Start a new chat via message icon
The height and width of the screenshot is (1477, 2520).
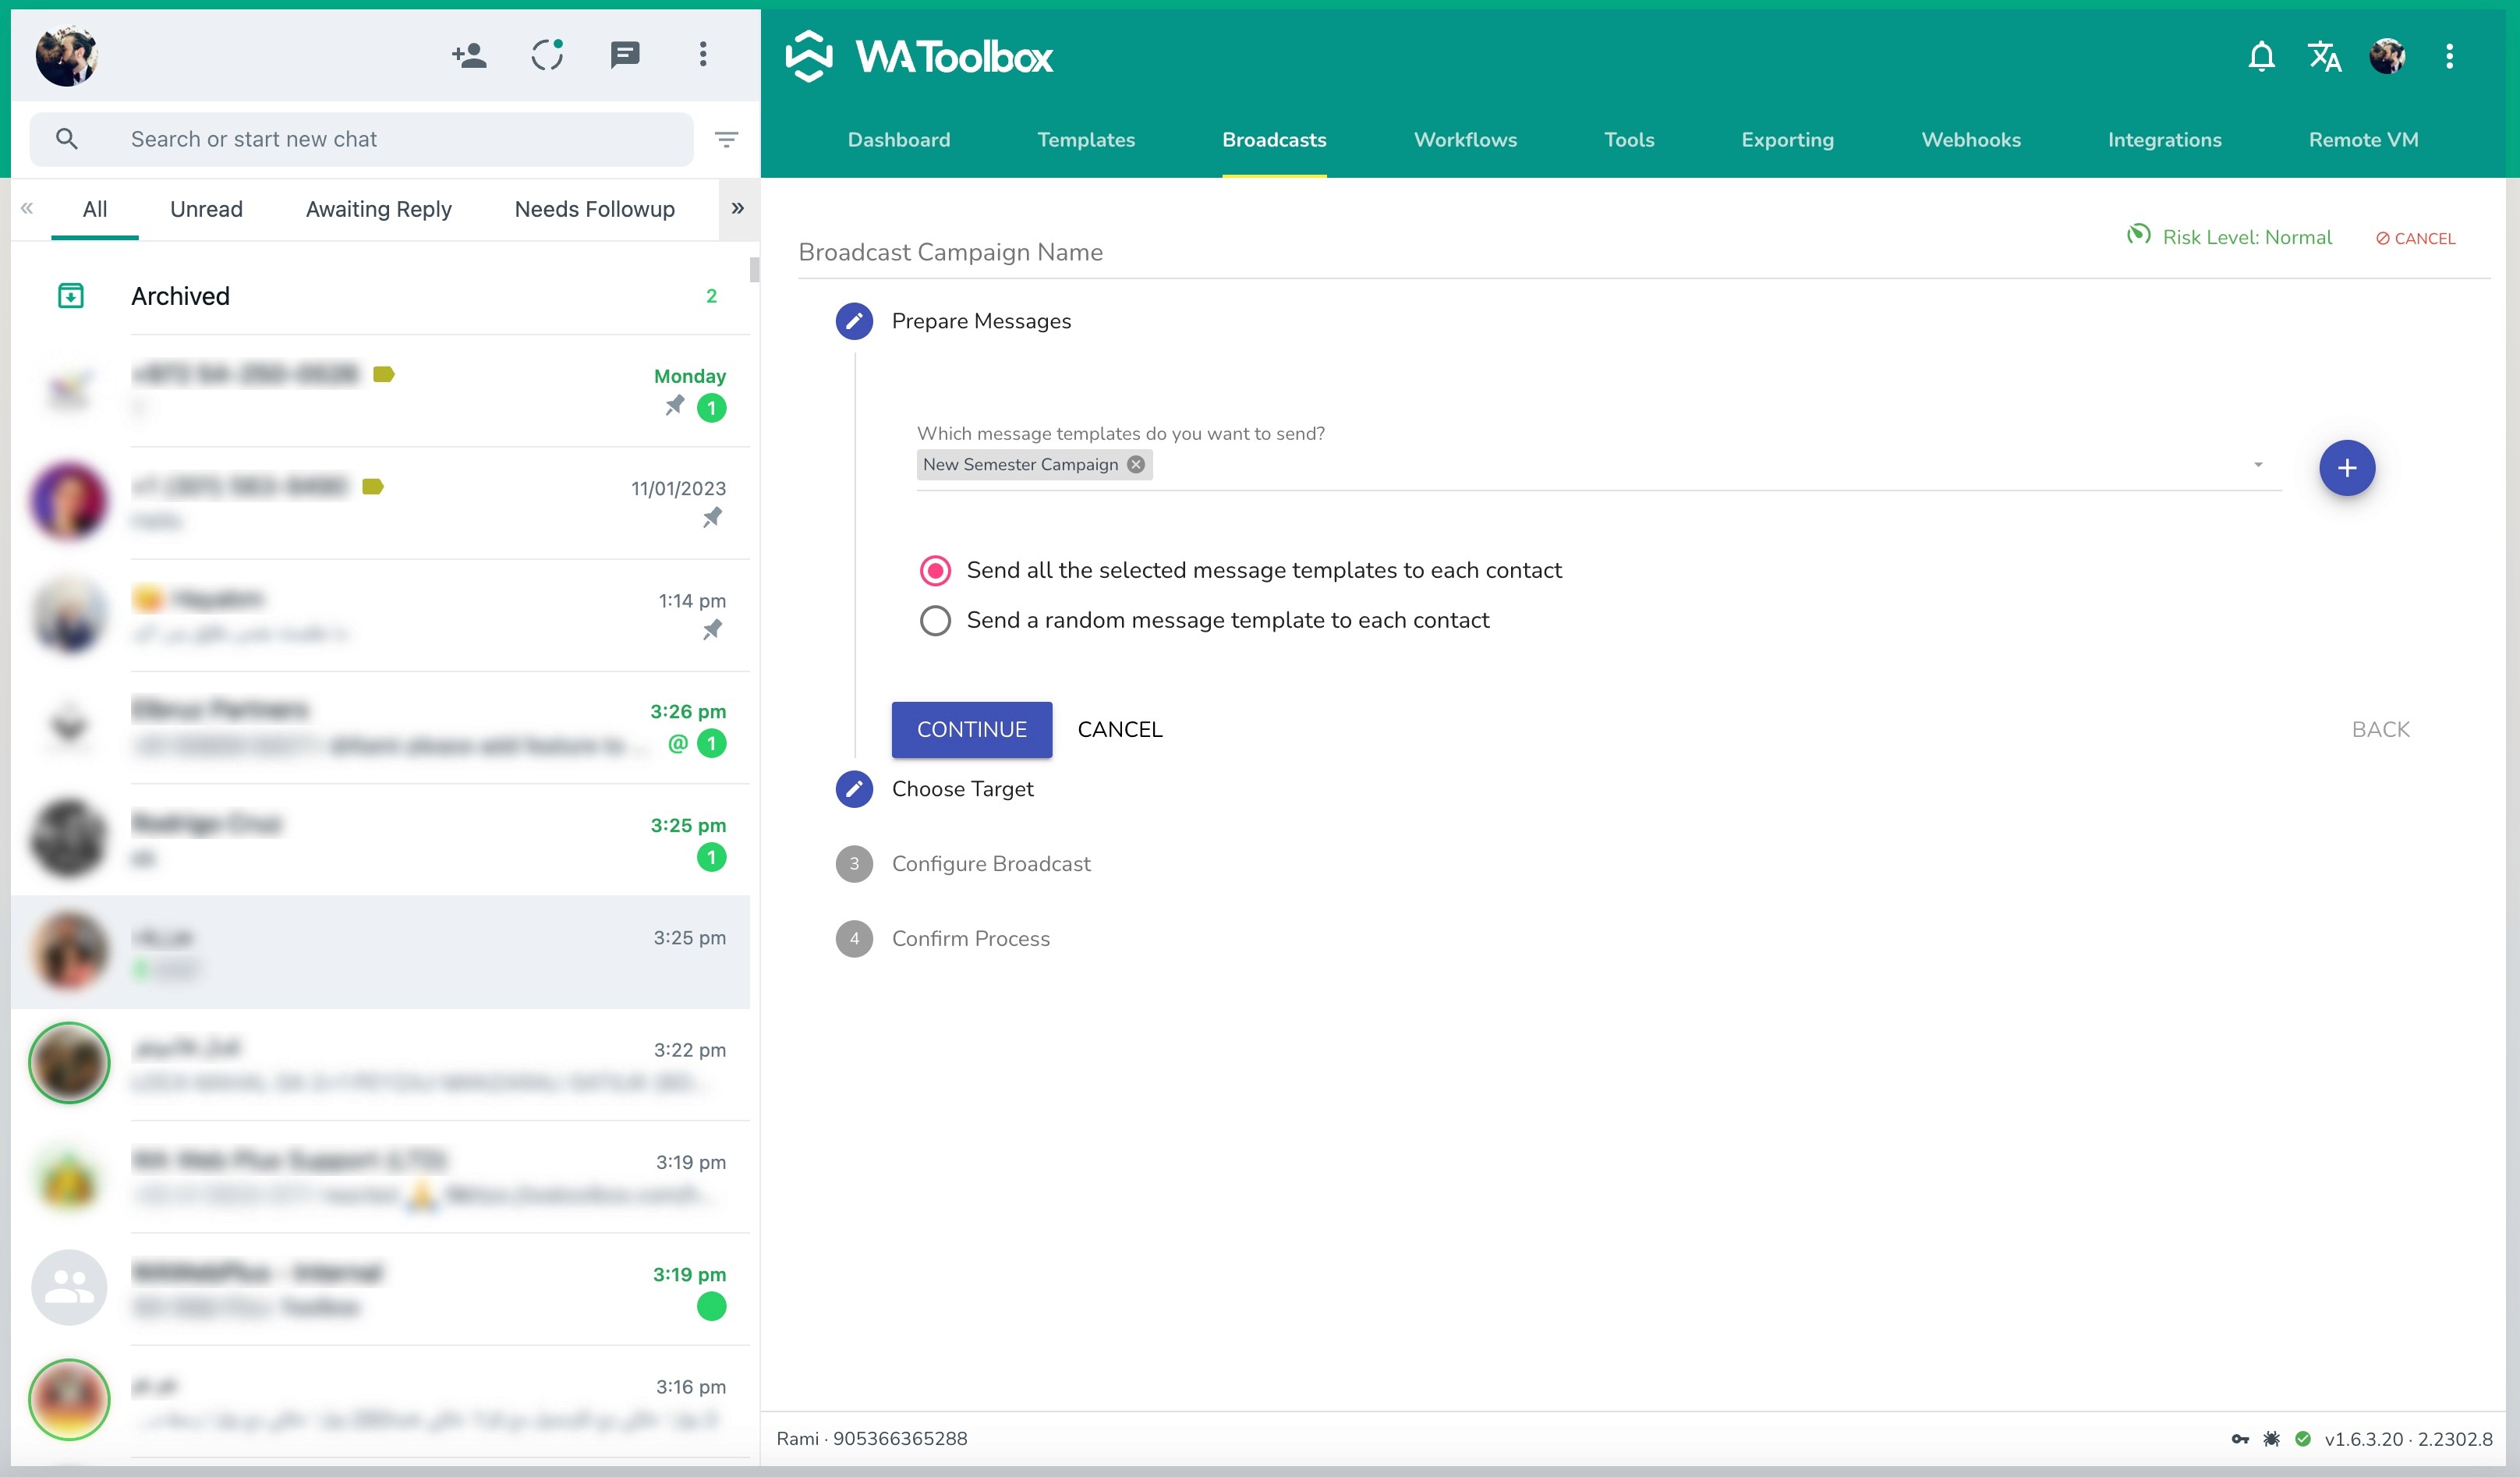coord(625,55)
